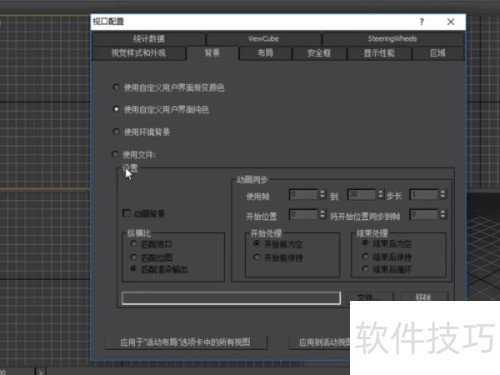Adjust the 使用帧 start value spinner
Image resolution: width=500 pixels, height=375 pixels.
[x=322, y=194]
